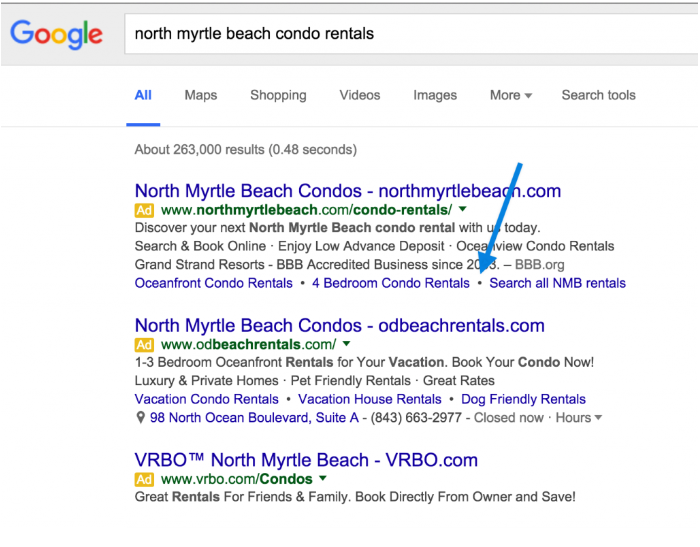Open 98 North Ocean Boulevard address link
This screenshot has width=700, height=547.
(254, 418)
